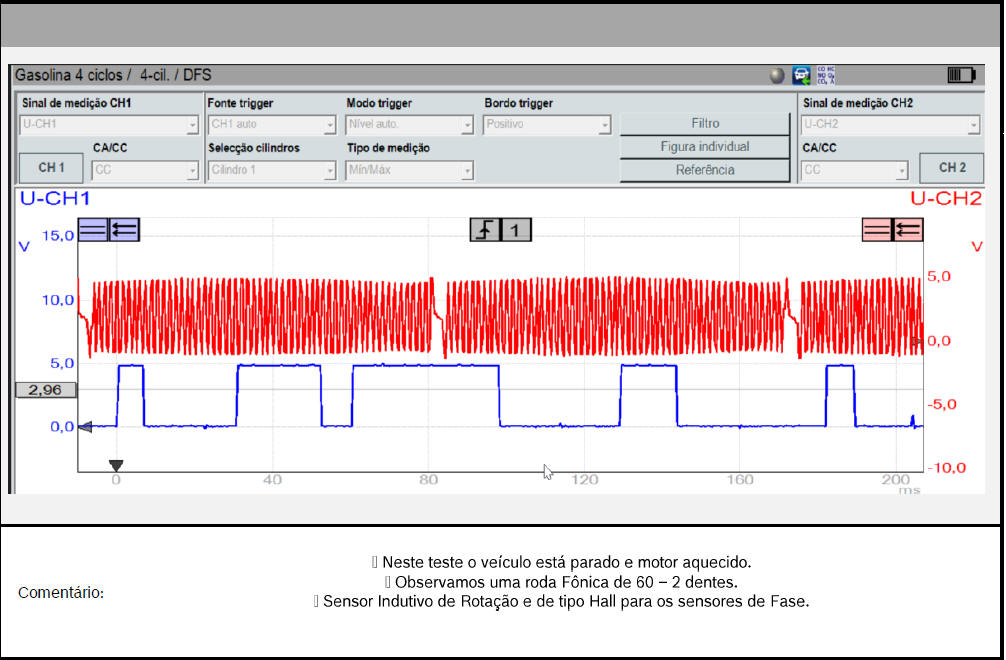Click the 2,96 trigger level marker
Image resolution: width=1006 pixels, height=660 pixels.
(45, 390)
